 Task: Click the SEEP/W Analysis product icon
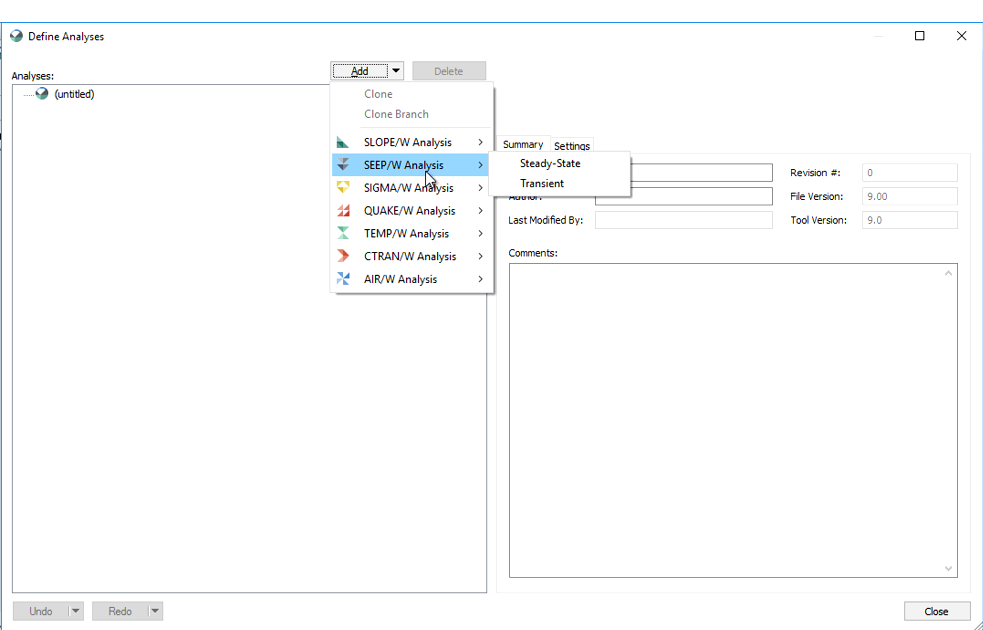click(x=343, y=165)
